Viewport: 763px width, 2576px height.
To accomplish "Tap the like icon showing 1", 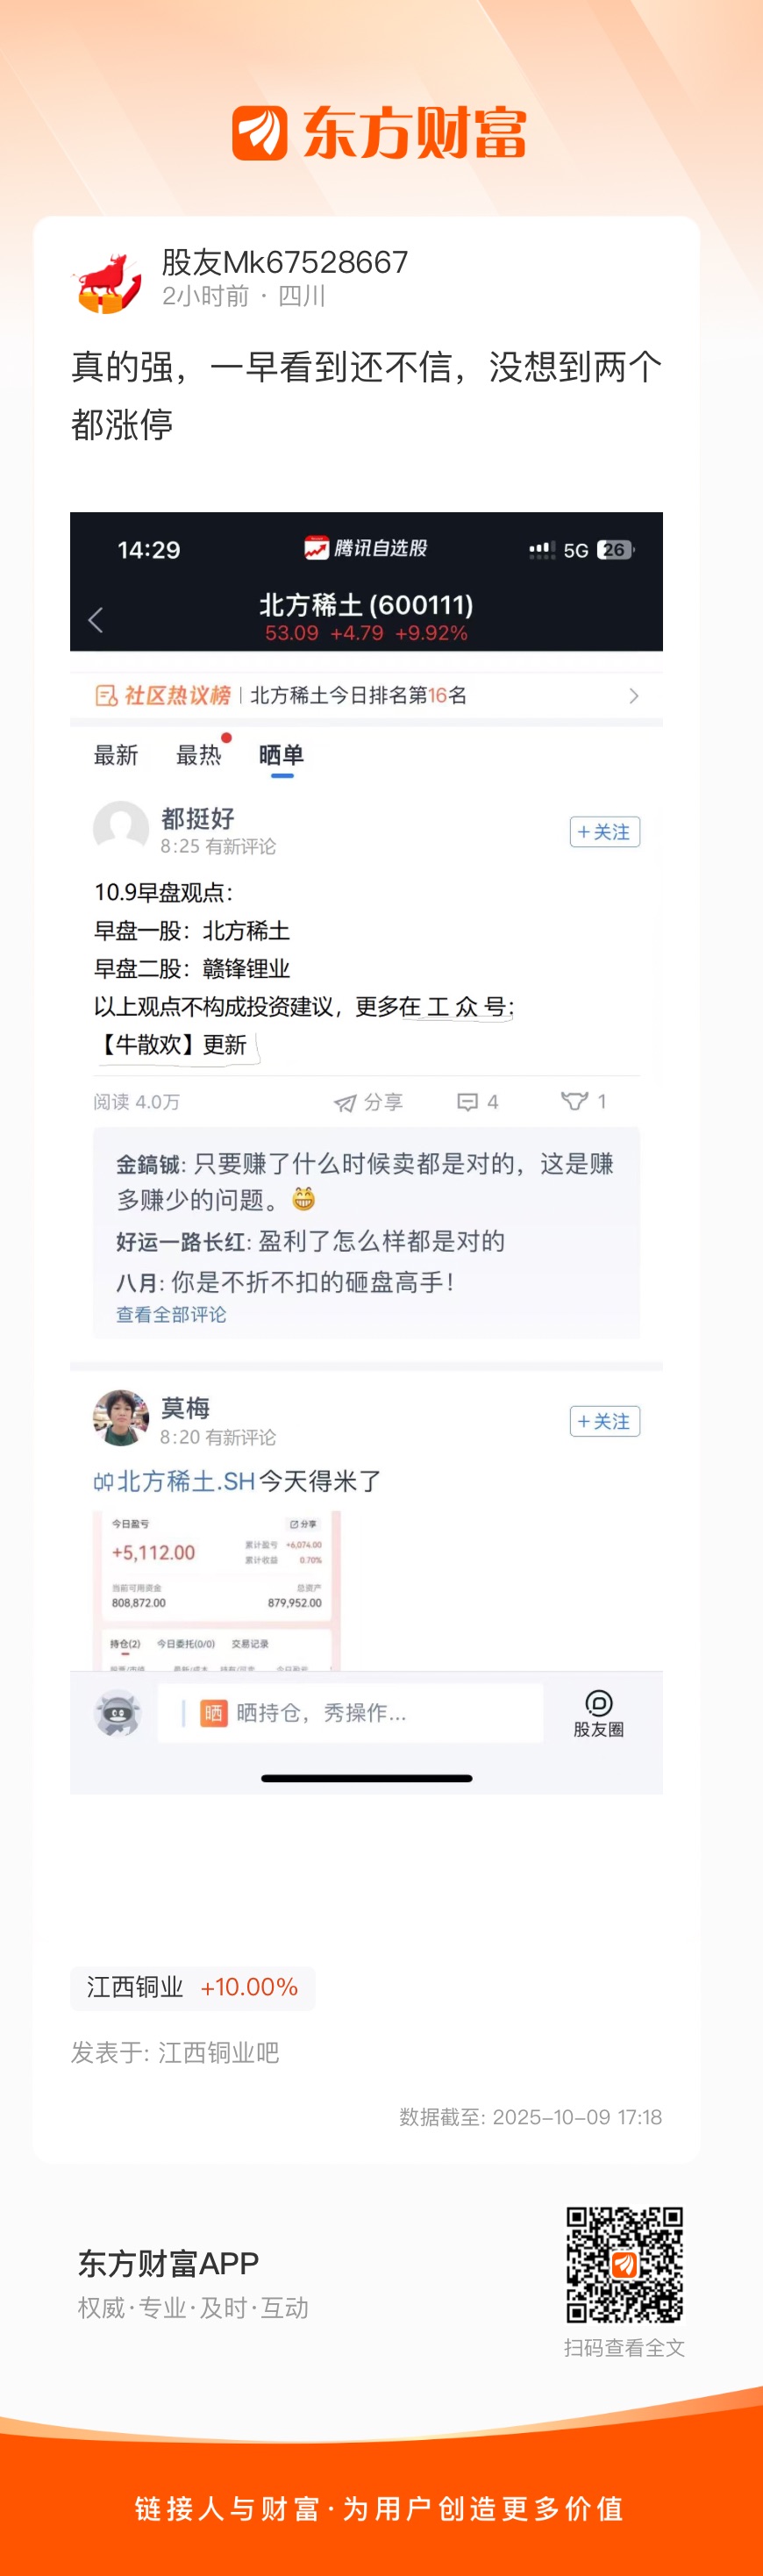I will (574, 1101).
